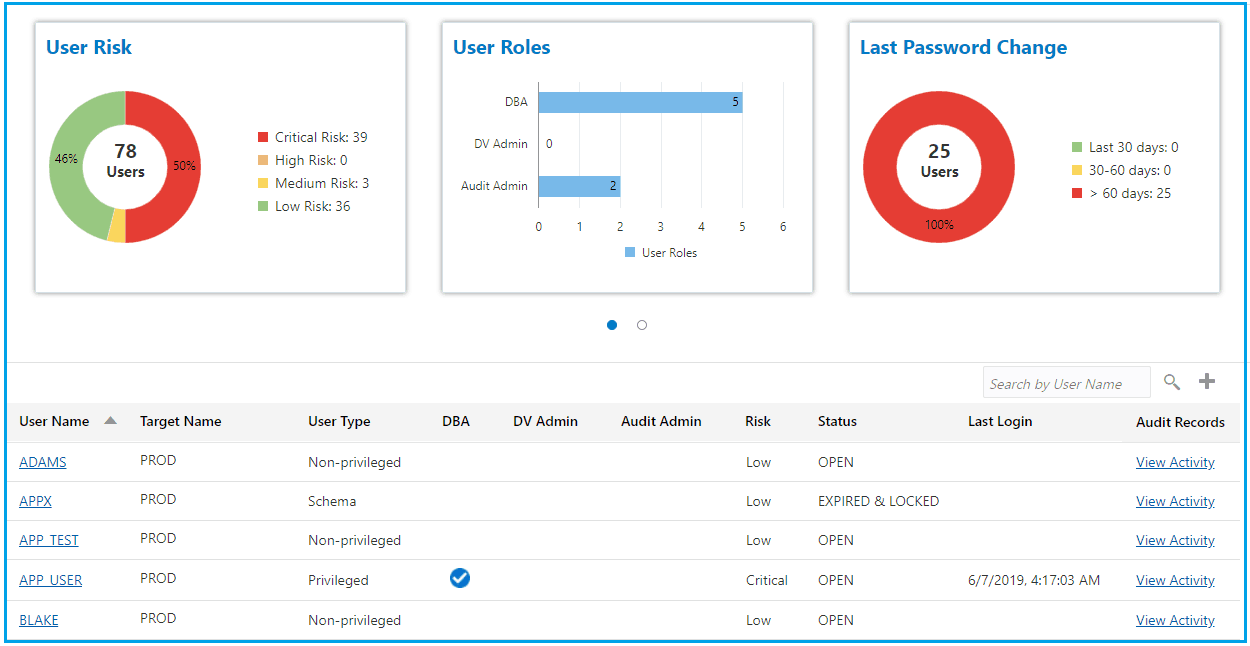Open the ADAMS user link
Image resolution: width=1250 pixels, height=646 pixels.
(x=43, y=462)
